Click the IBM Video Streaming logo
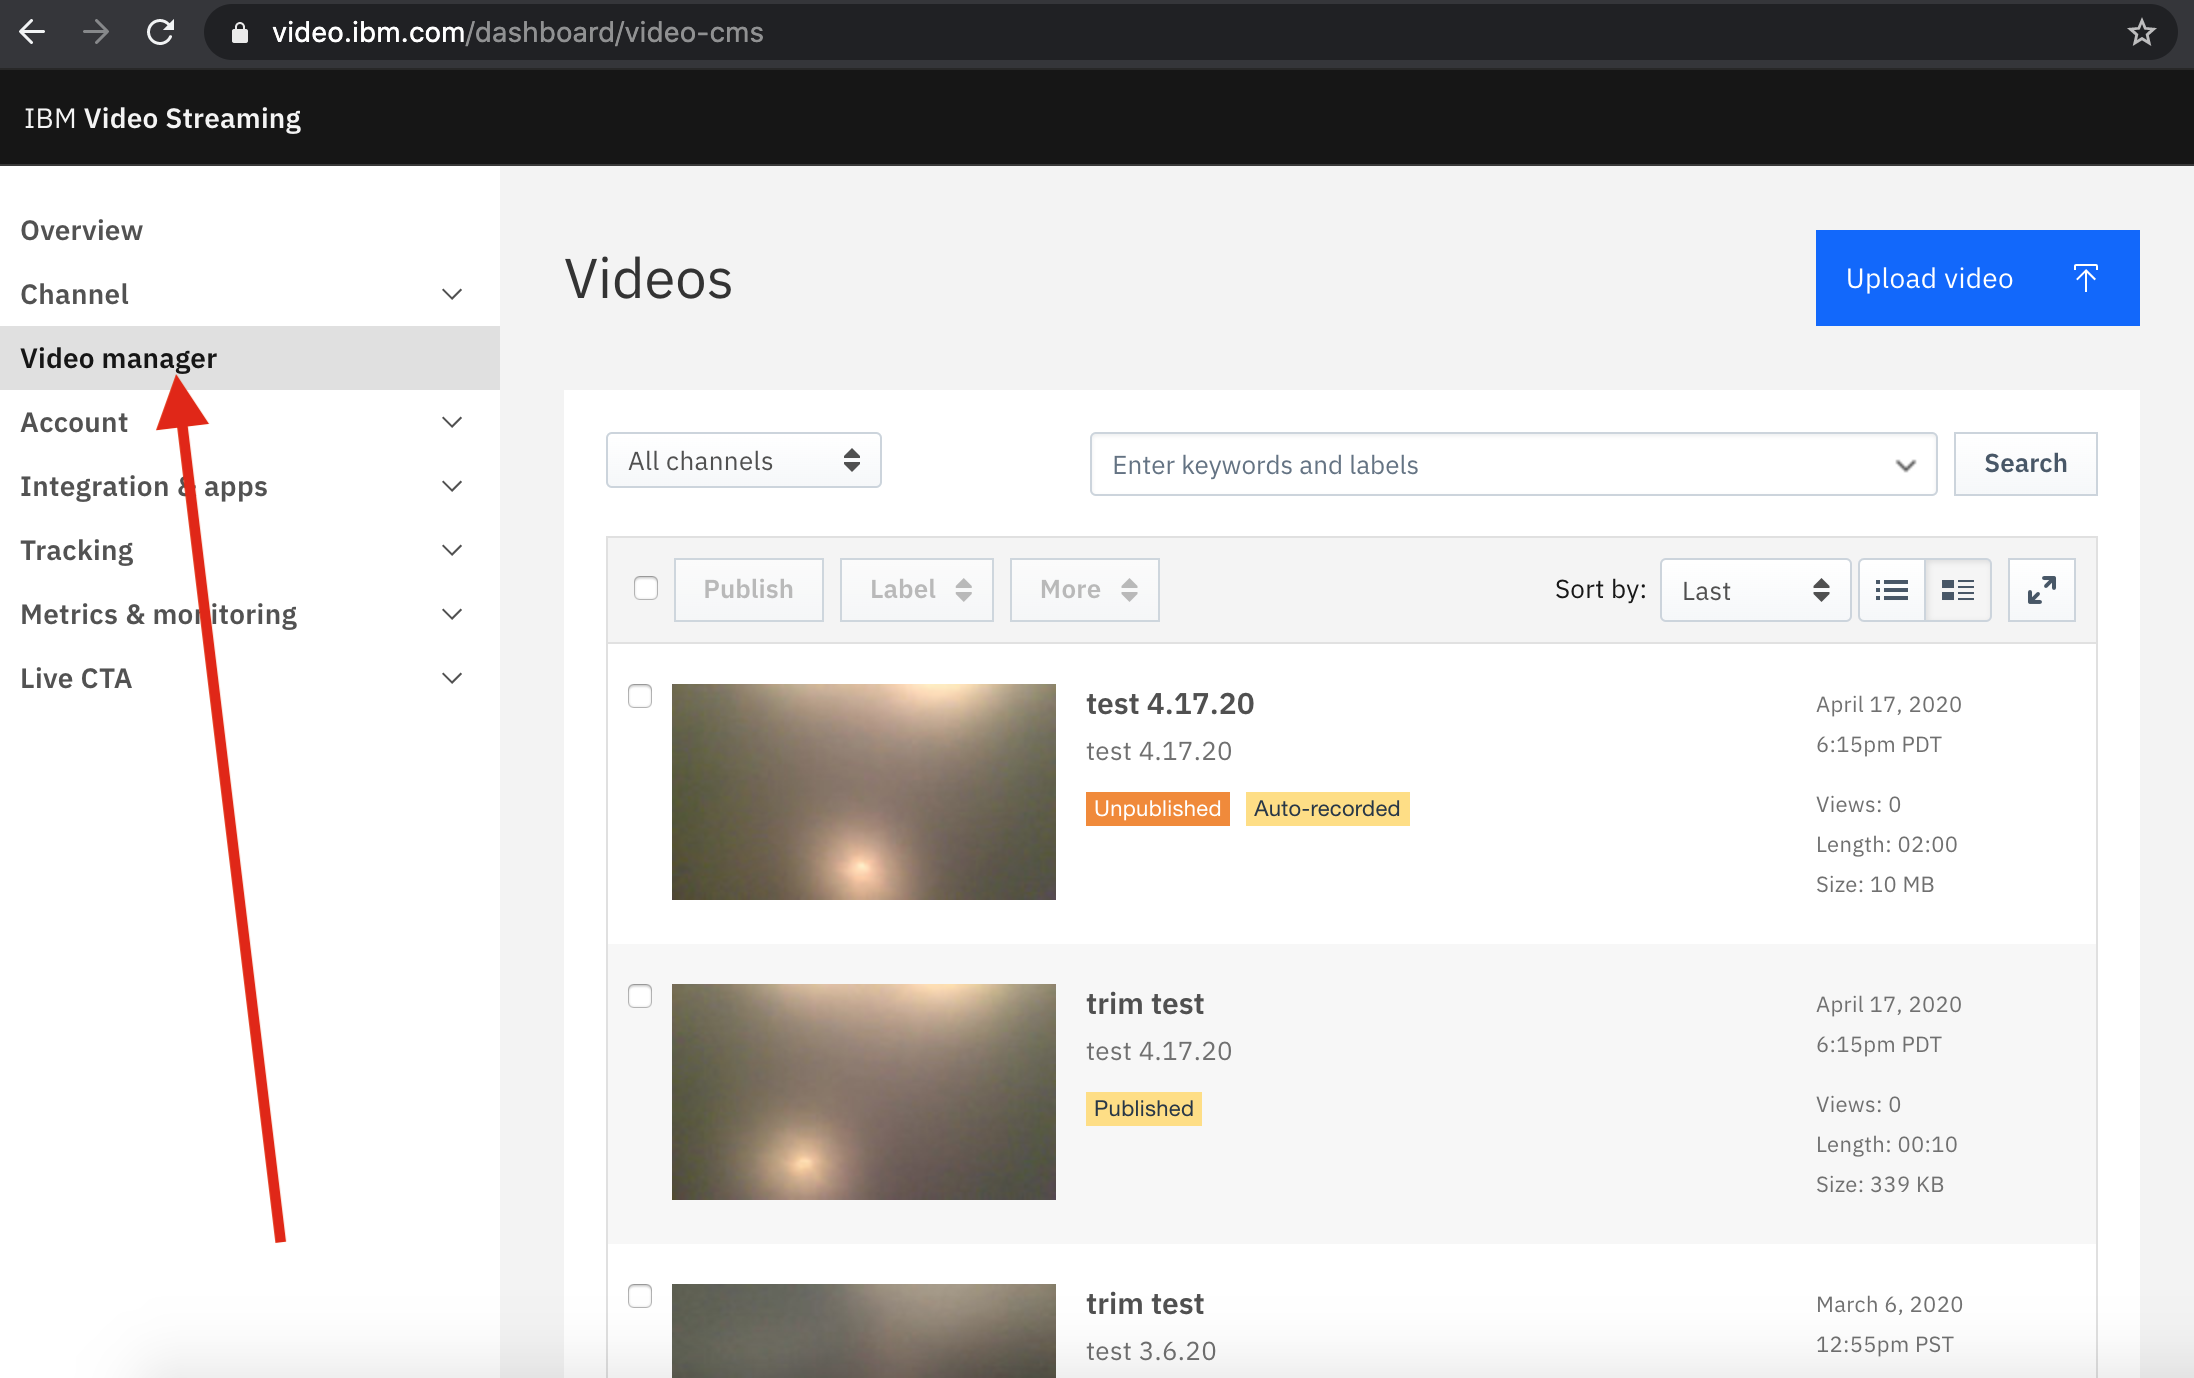Screen dimensions: 2194x1378 coord(162,118)
